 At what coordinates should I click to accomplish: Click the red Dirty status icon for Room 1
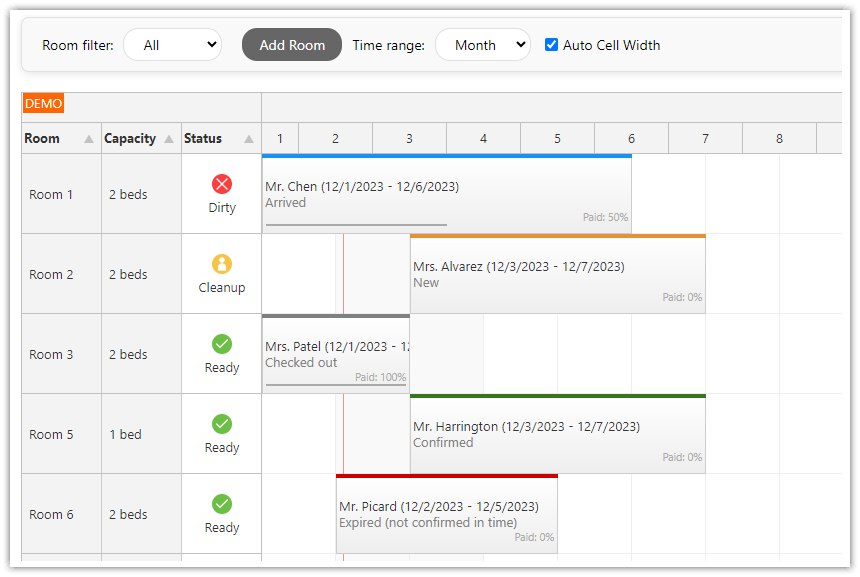pos(222,184)
